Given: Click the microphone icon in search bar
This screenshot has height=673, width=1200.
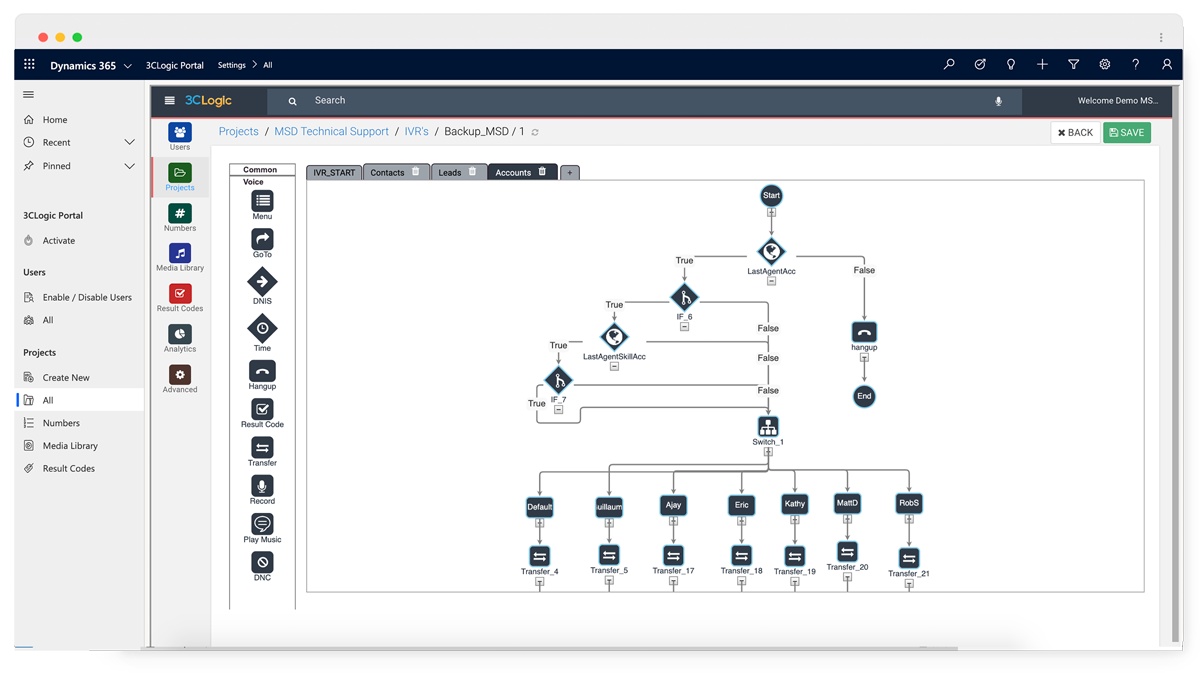Looking at the screenshot, I should pyautogui.click(x=998, y=101).
